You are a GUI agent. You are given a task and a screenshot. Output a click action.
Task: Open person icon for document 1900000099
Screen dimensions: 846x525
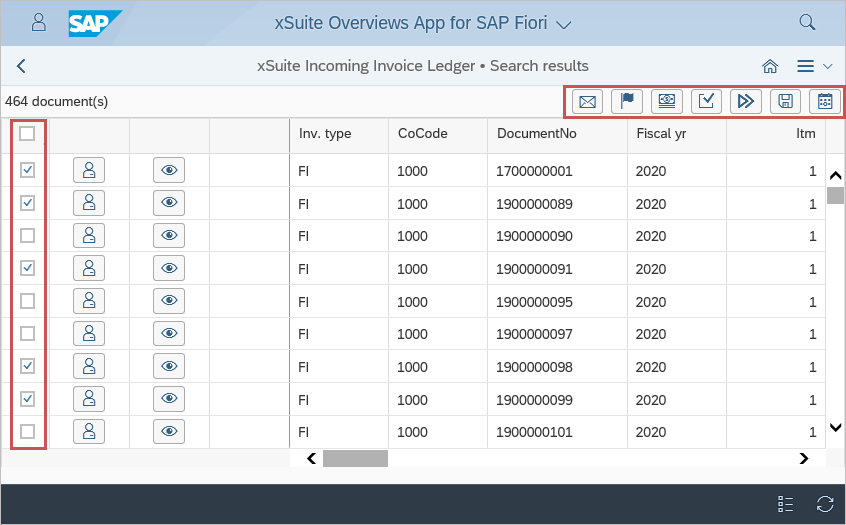coord(89,399)
